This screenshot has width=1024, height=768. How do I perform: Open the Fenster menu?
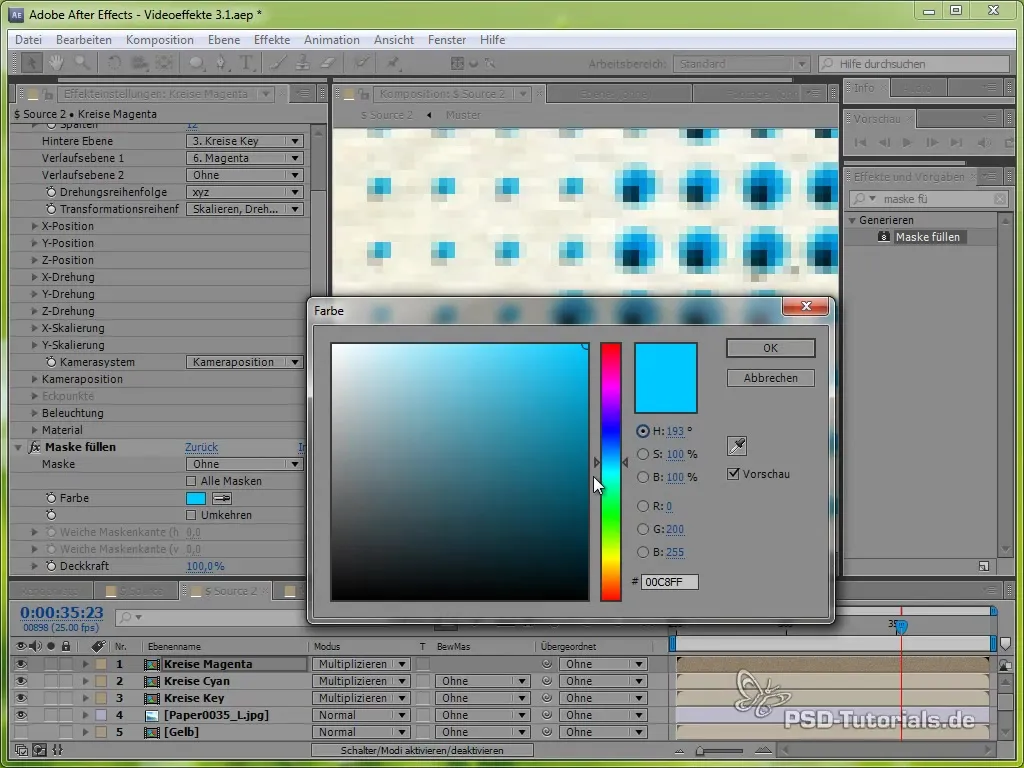447,40
